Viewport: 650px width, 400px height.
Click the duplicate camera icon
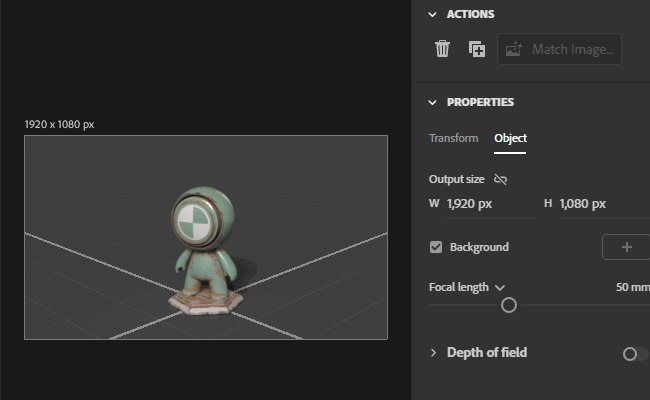pos(477,49)
